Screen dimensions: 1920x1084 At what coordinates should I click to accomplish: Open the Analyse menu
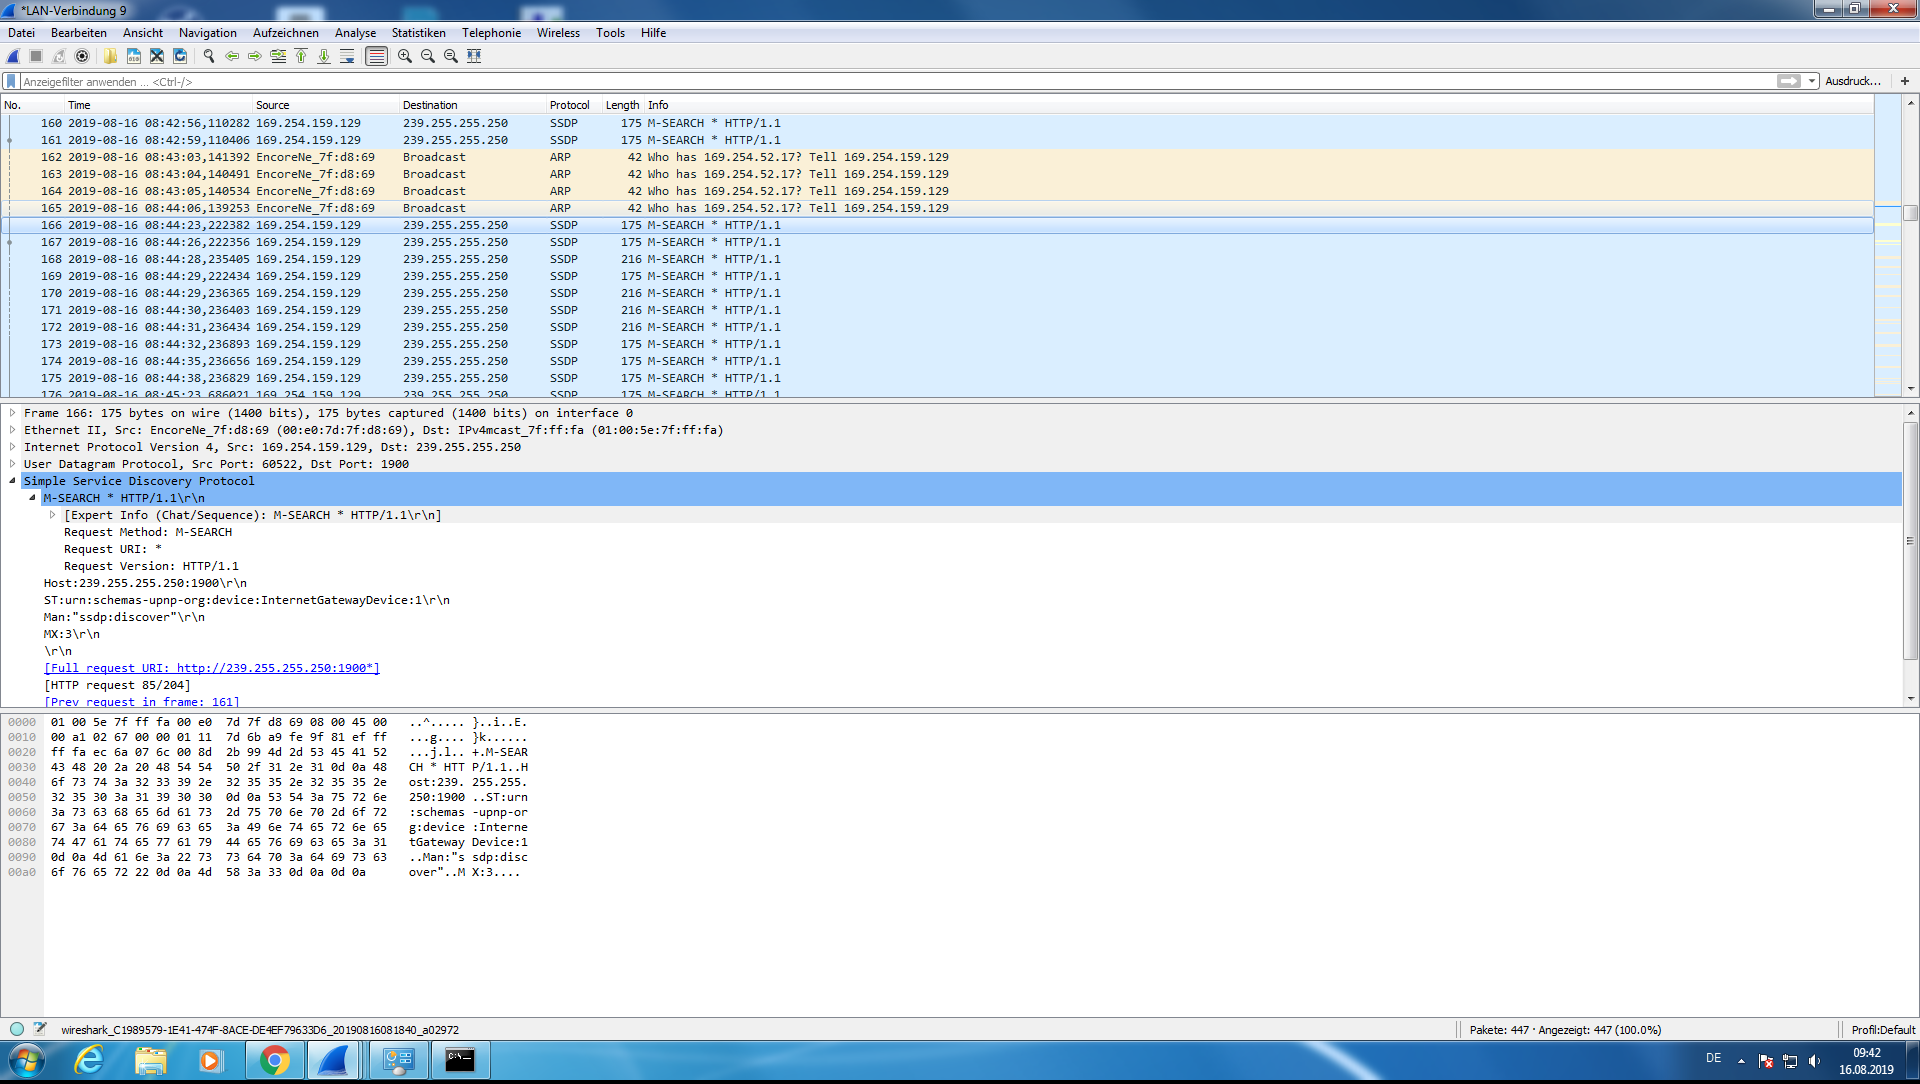pos(355,33)
